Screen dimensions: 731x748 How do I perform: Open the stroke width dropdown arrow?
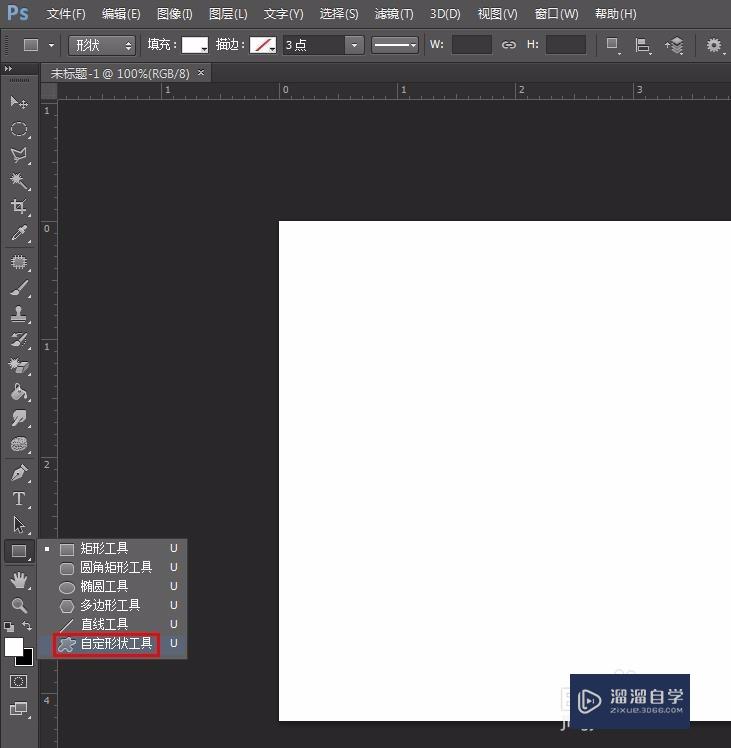(x=355, y=45)
